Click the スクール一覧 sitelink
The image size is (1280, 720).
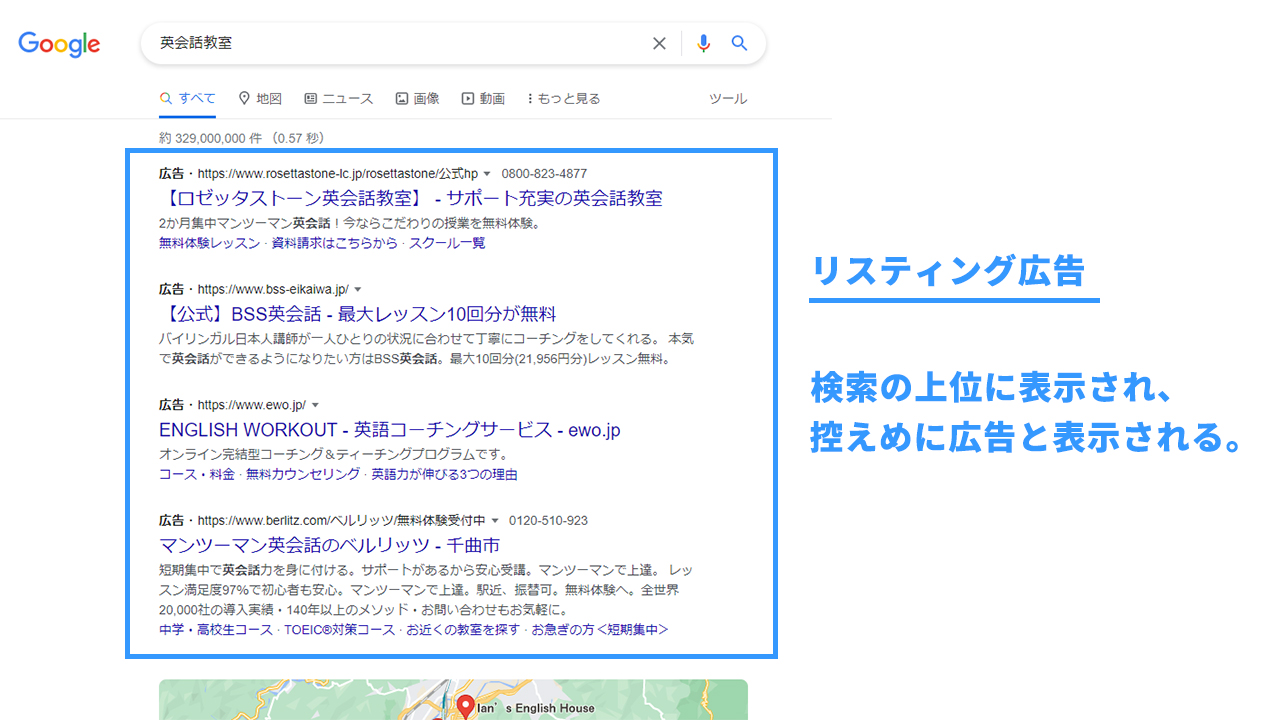[x=447, y=243]
